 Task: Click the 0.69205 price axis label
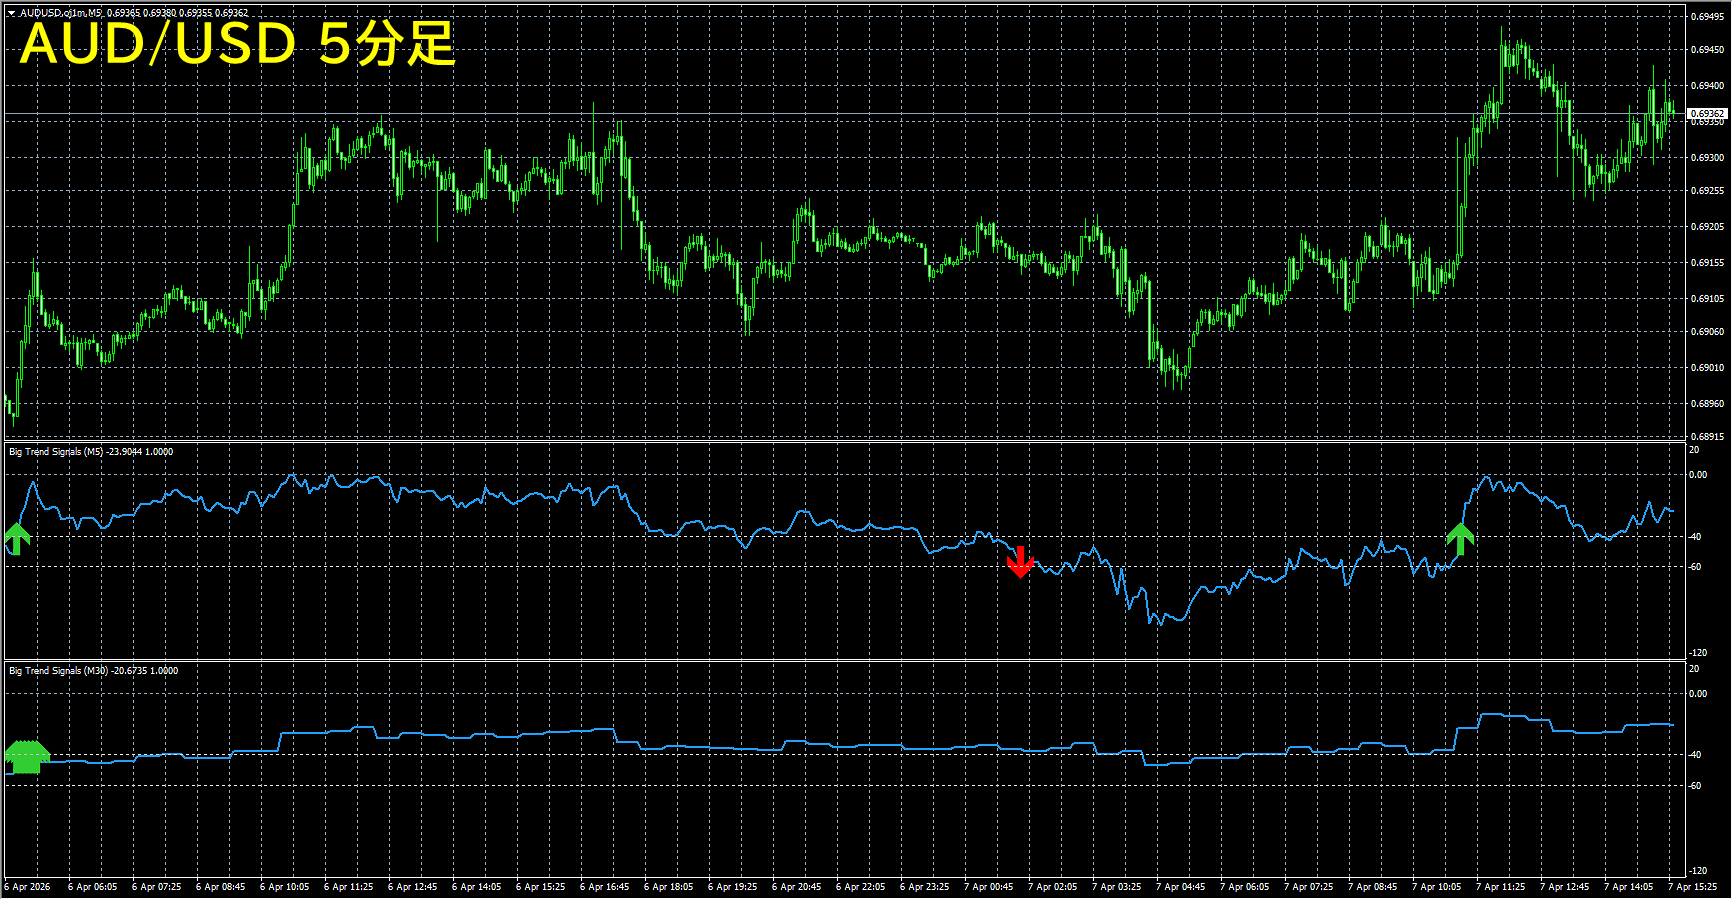(x=1707, y=227)
